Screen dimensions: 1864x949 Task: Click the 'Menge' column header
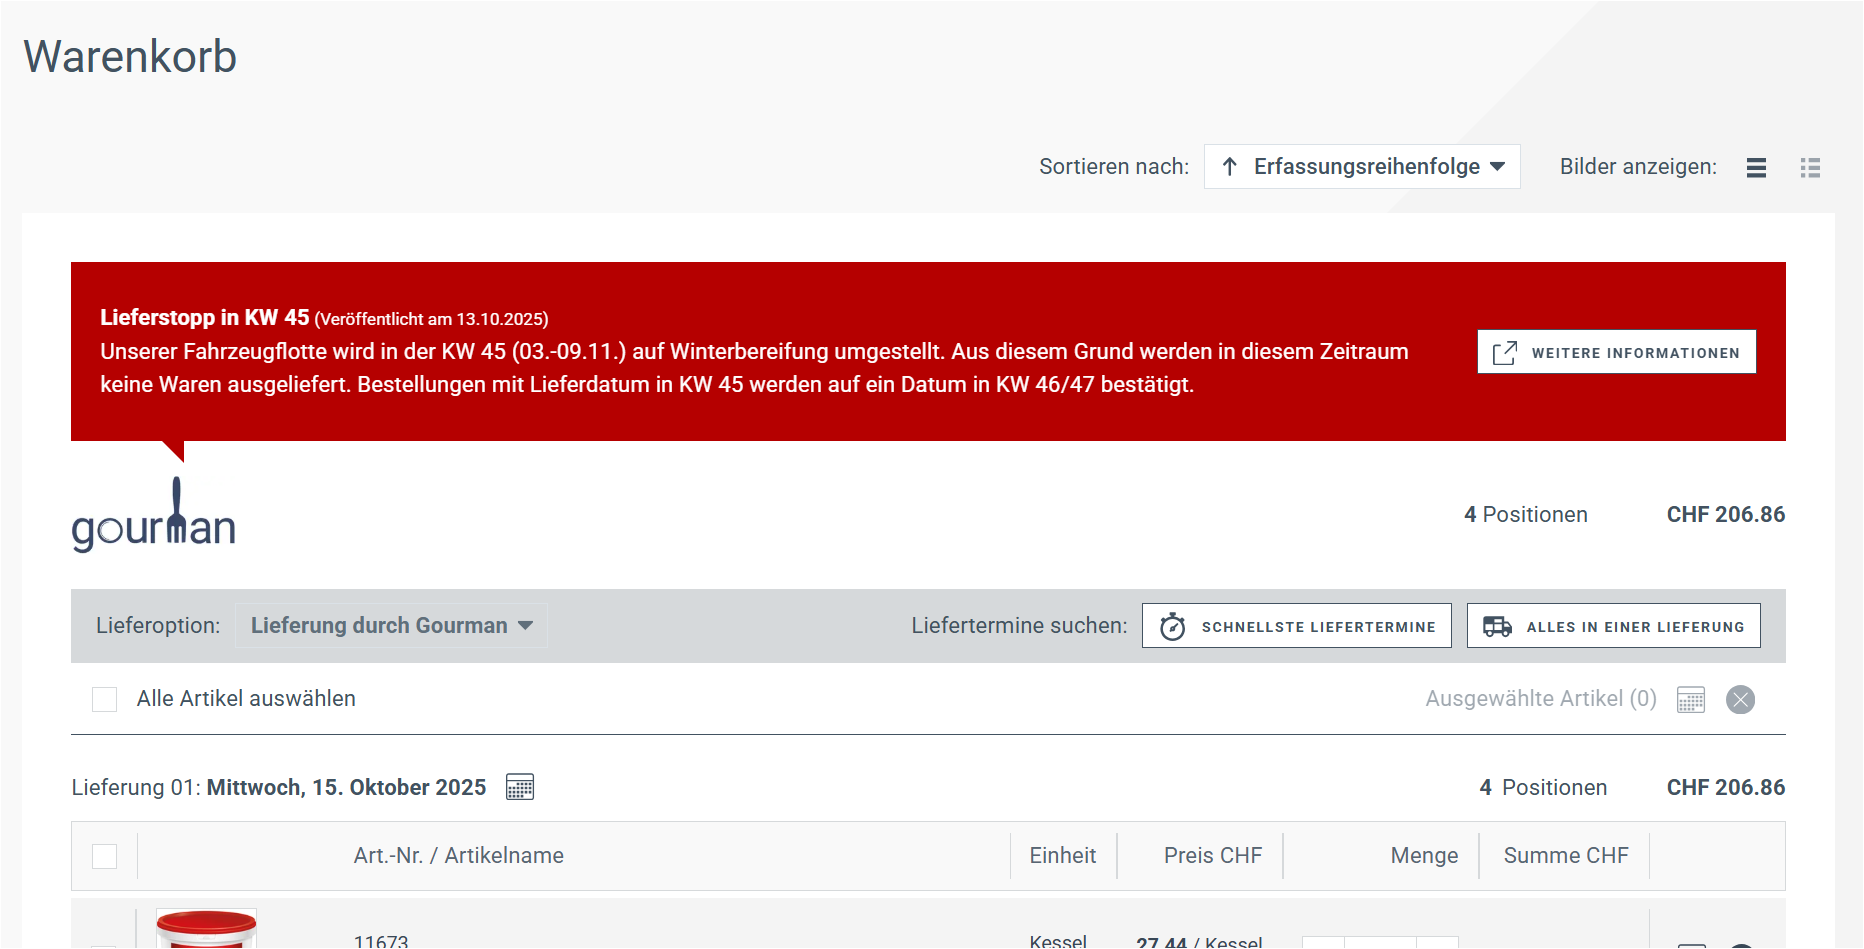click(x=1425, y=856)
